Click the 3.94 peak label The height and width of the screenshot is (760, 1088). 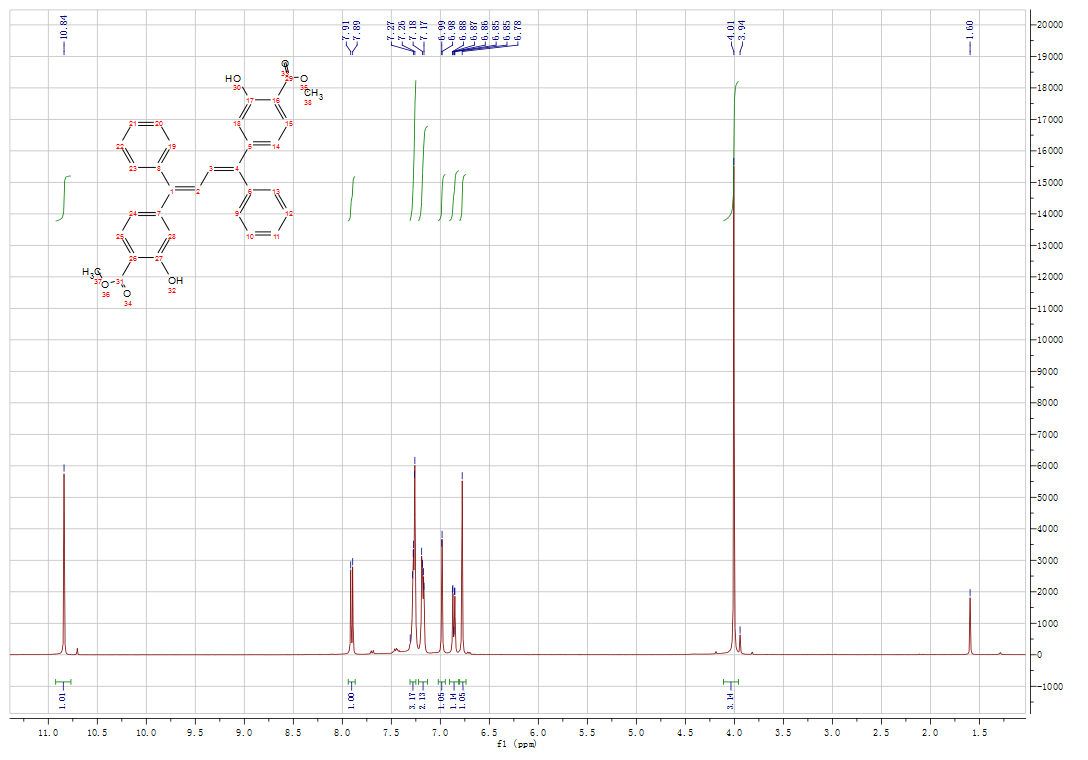coord(742,31)
